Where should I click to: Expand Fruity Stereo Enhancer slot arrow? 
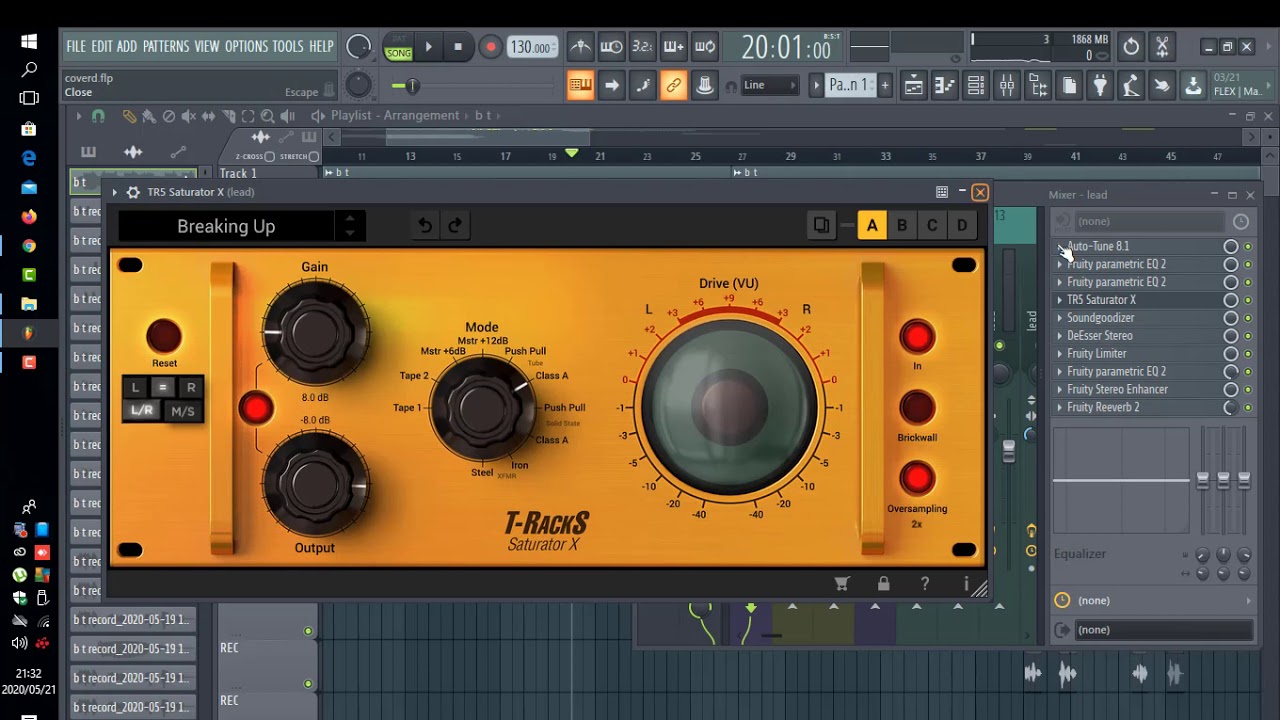tap(1060, 390)
